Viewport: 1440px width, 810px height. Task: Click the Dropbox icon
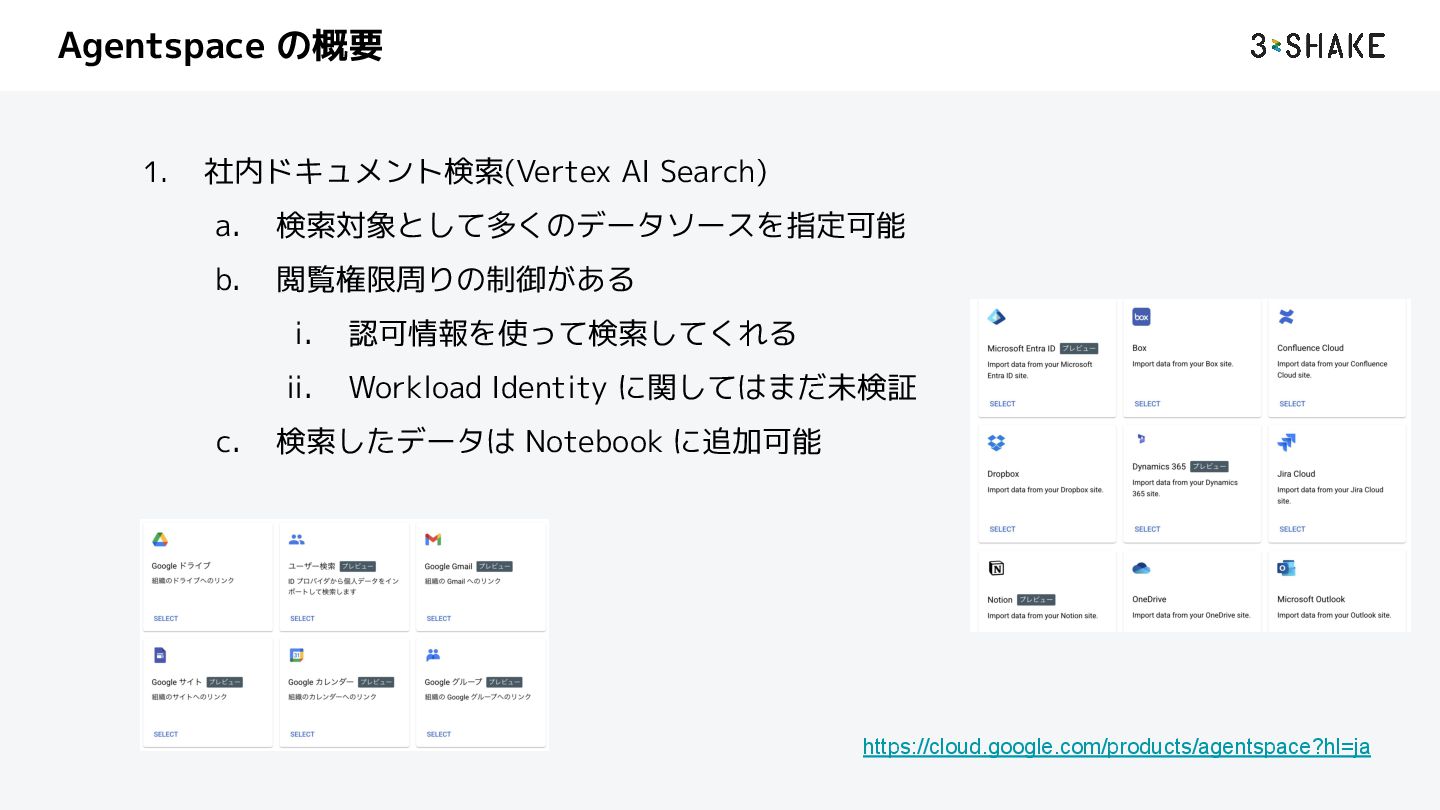point(996,443)
